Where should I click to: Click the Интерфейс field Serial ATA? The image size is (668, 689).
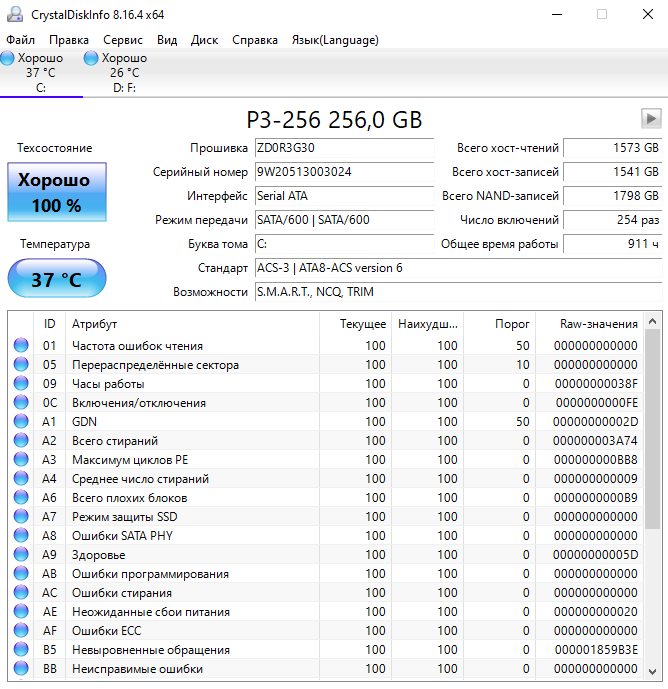point(344,196)
